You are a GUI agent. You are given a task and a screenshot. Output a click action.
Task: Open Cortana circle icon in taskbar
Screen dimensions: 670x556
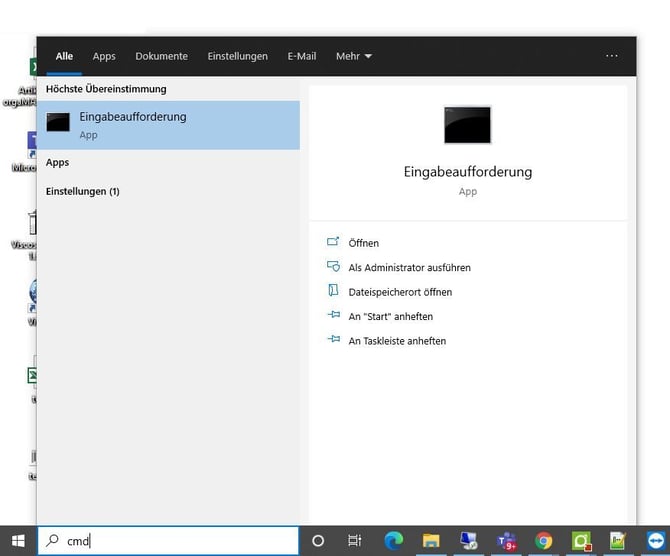click(318, 541)
